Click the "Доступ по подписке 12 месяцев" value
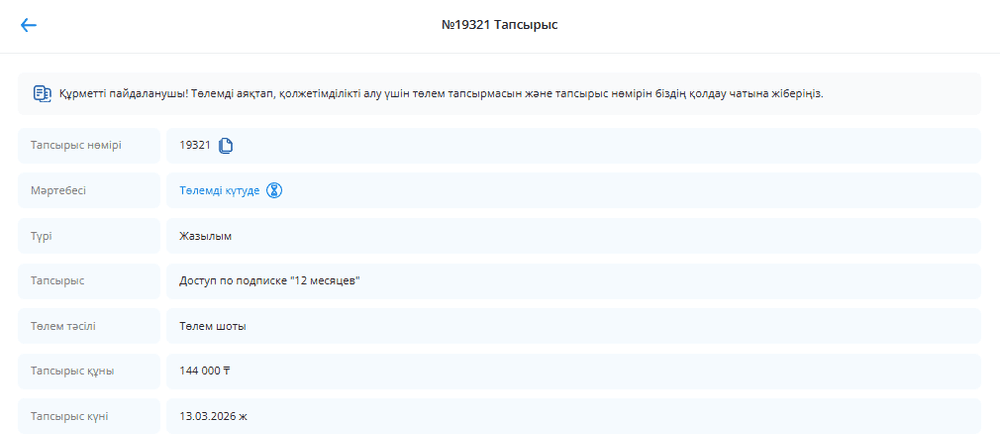Screen dimensions: 1000x445 [x=269, y=281]
